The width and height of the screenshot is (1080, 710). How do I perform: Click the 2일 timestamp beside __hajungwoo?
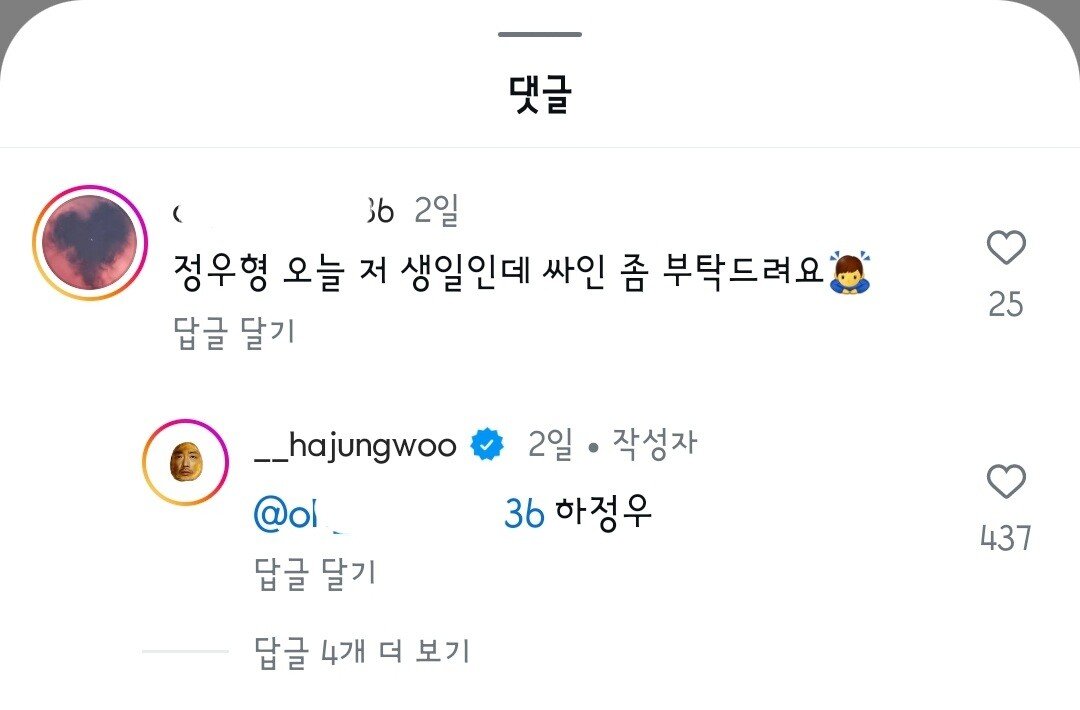550,444
